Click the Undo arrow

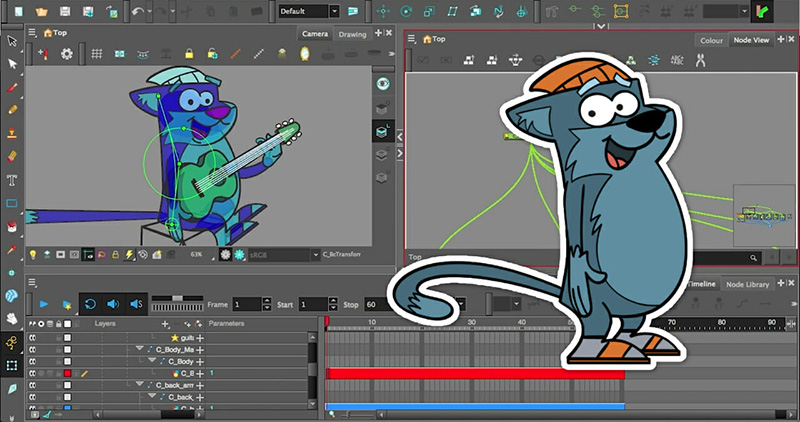click(138, 11)
